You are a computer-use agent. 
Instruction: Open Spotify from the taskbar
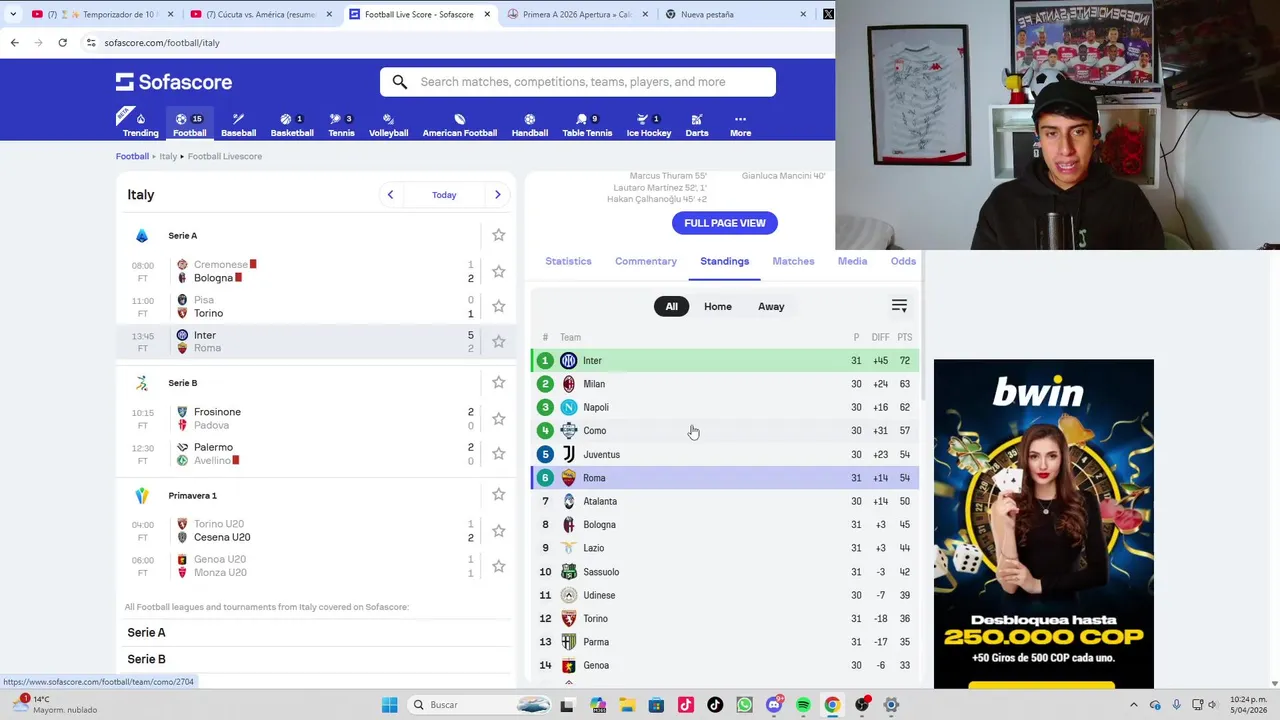(x=803, y=705)
